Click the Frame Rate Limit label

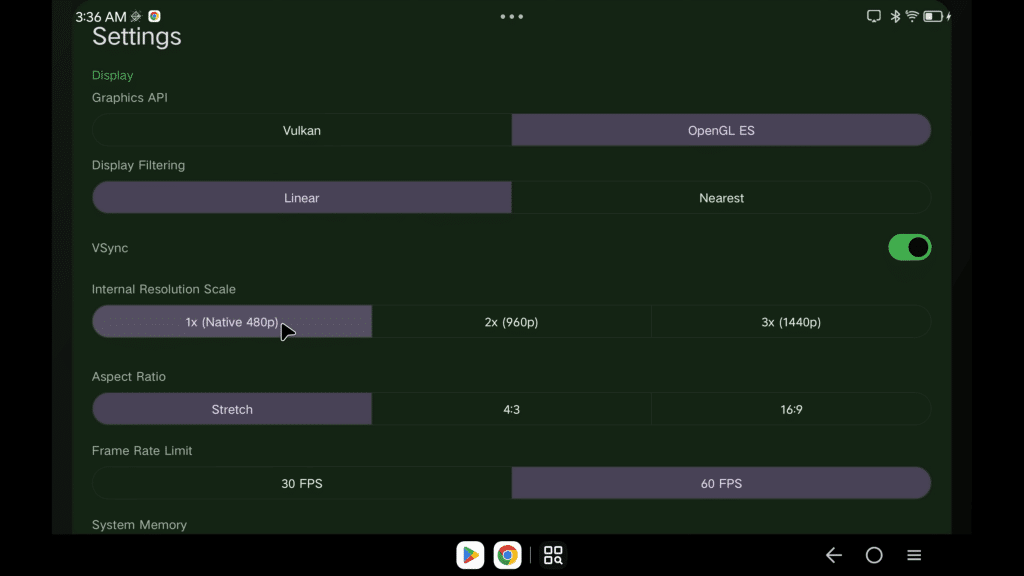142,451
